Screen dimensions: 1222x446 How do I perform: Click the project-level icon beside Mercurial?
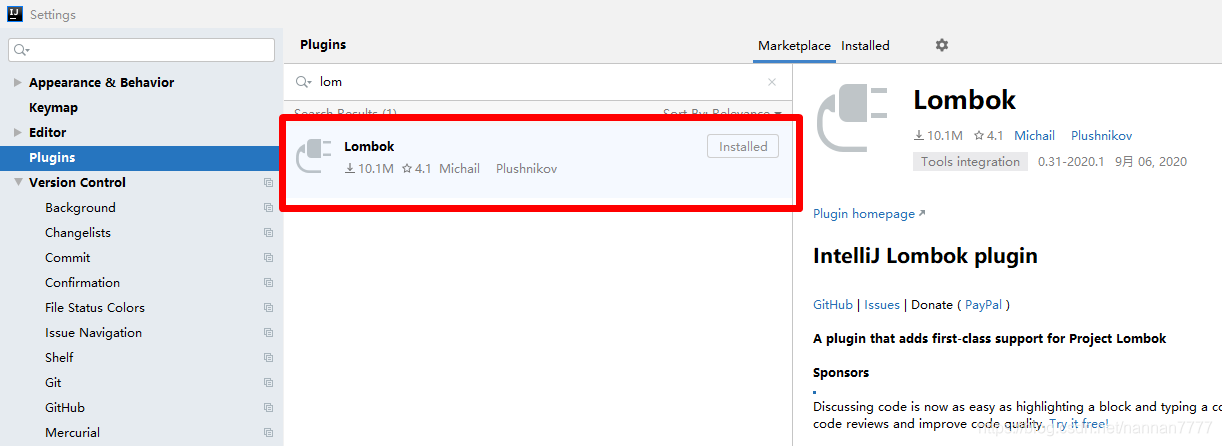point(268,433)
